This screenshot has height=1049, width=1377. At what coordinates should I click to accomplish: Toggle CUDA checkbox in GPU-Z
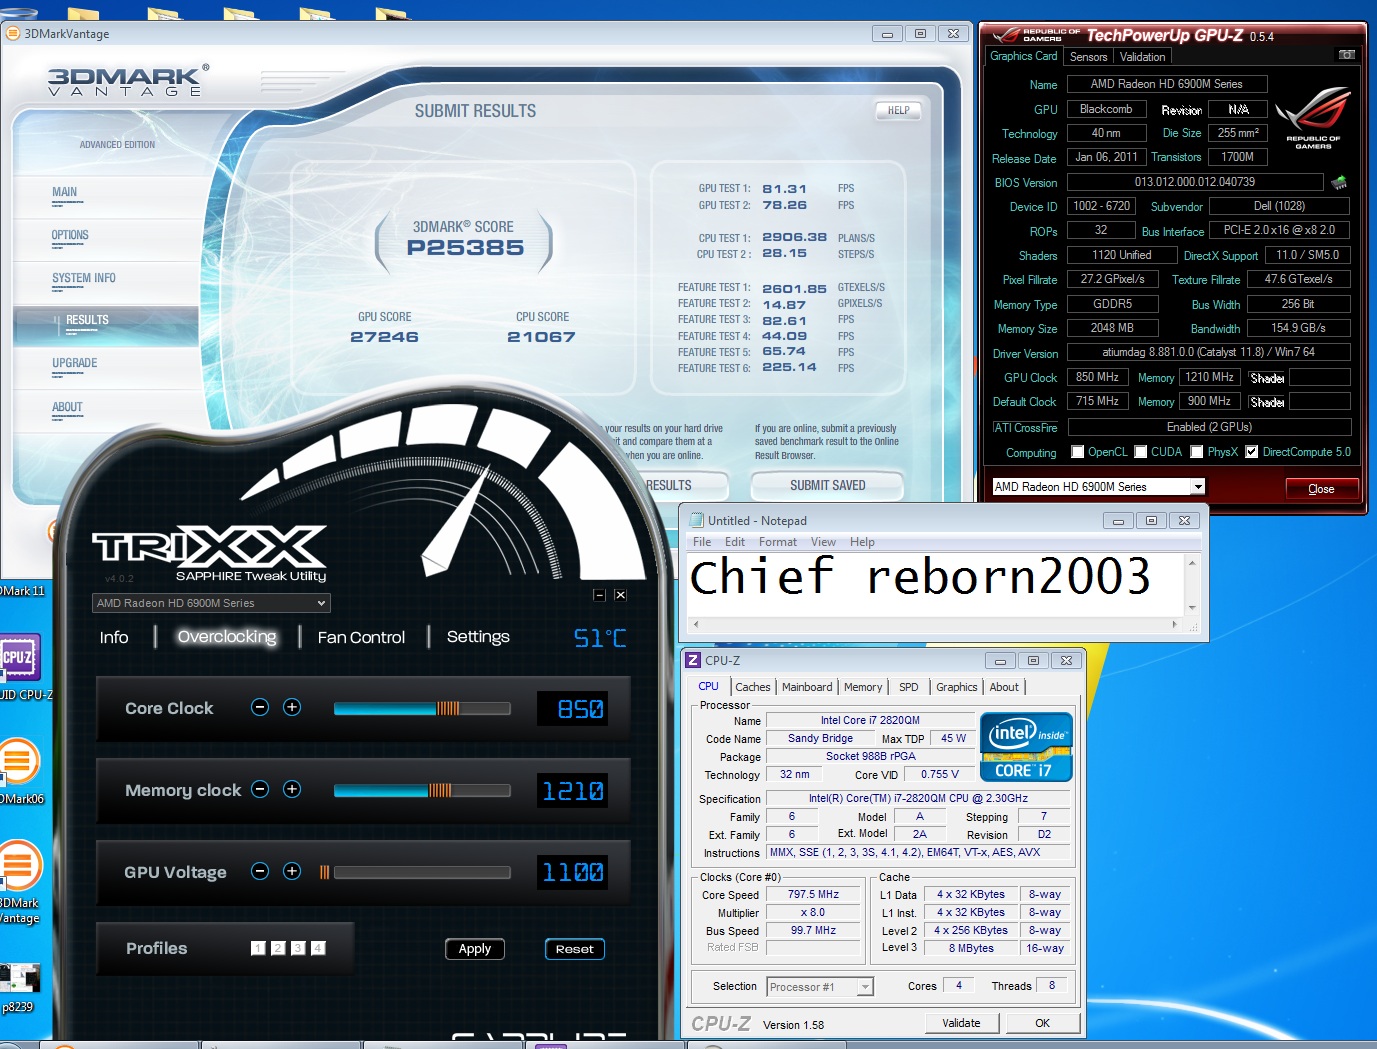[x=1141, y=452]
